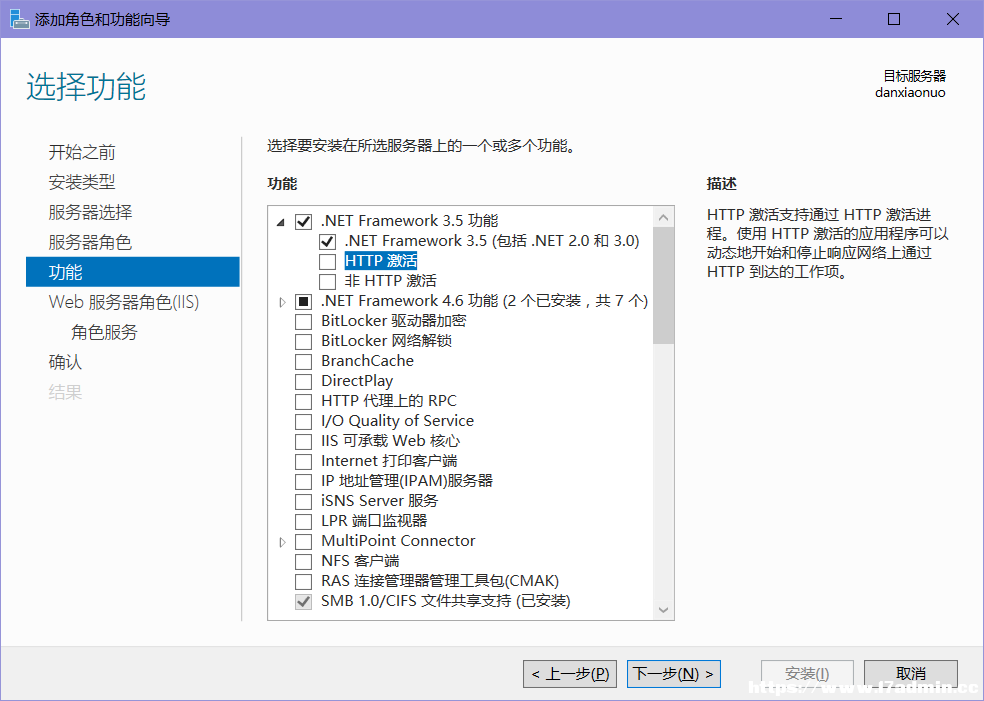This screenshot has width=984, height=701.
Task: Check the MultiPoint Connector checkbox
Action: pyautogui.click(x=304, y=542)
